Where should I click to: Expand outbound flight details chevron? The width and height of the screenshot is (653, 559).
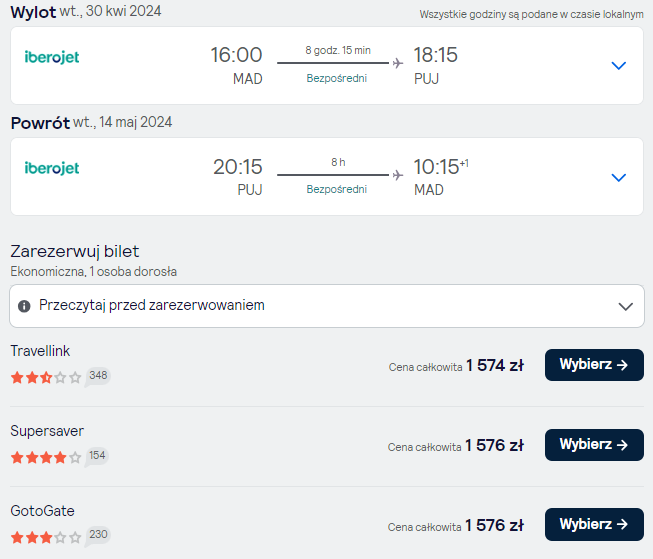618,66
